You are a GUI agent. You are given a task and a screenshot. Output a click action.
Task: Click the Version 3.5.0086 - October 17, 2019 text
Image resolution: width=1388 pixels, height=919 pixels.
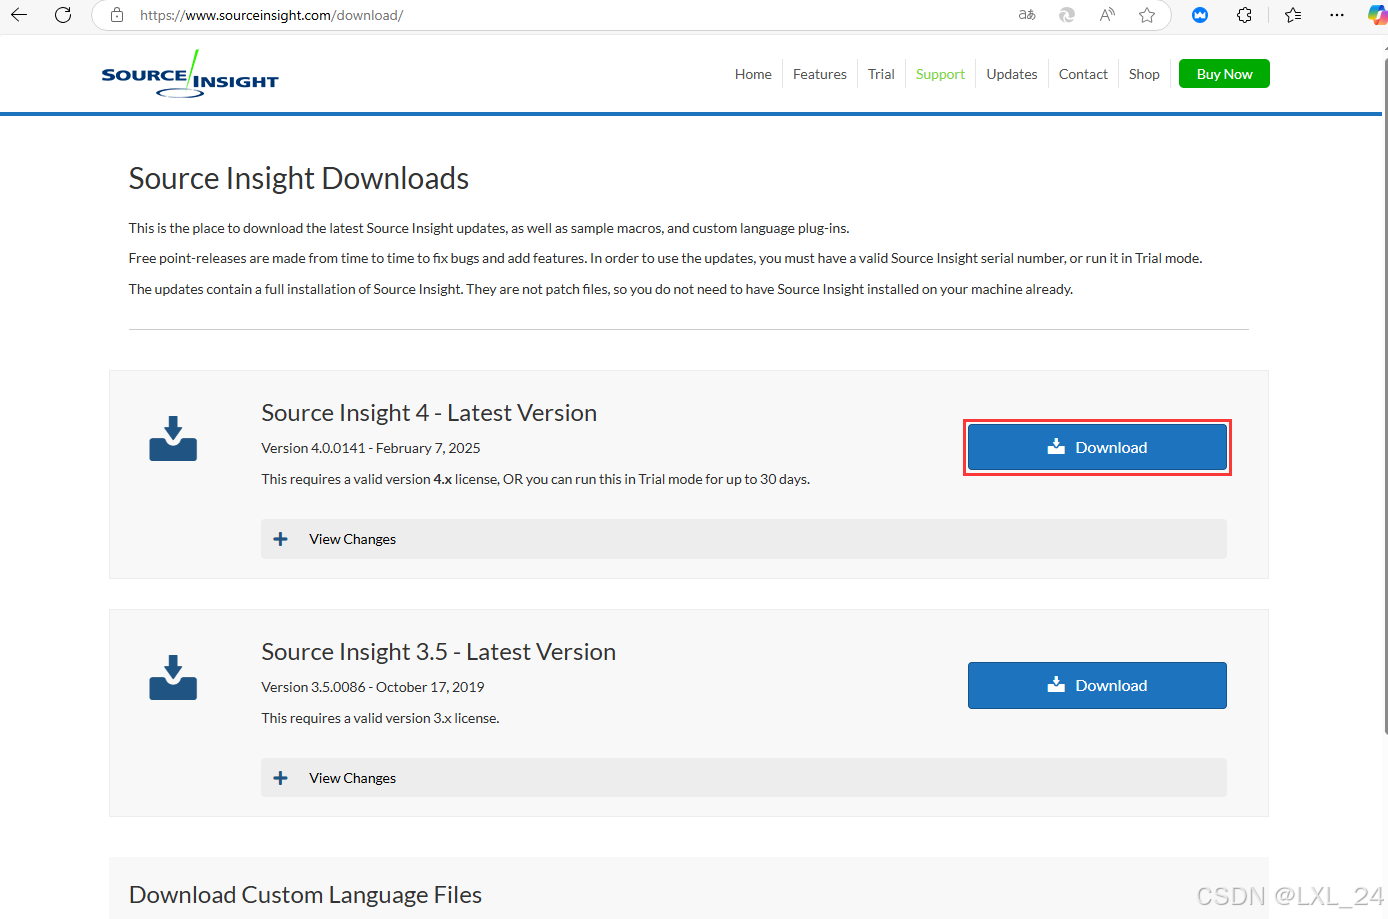[x=373, y=687]
